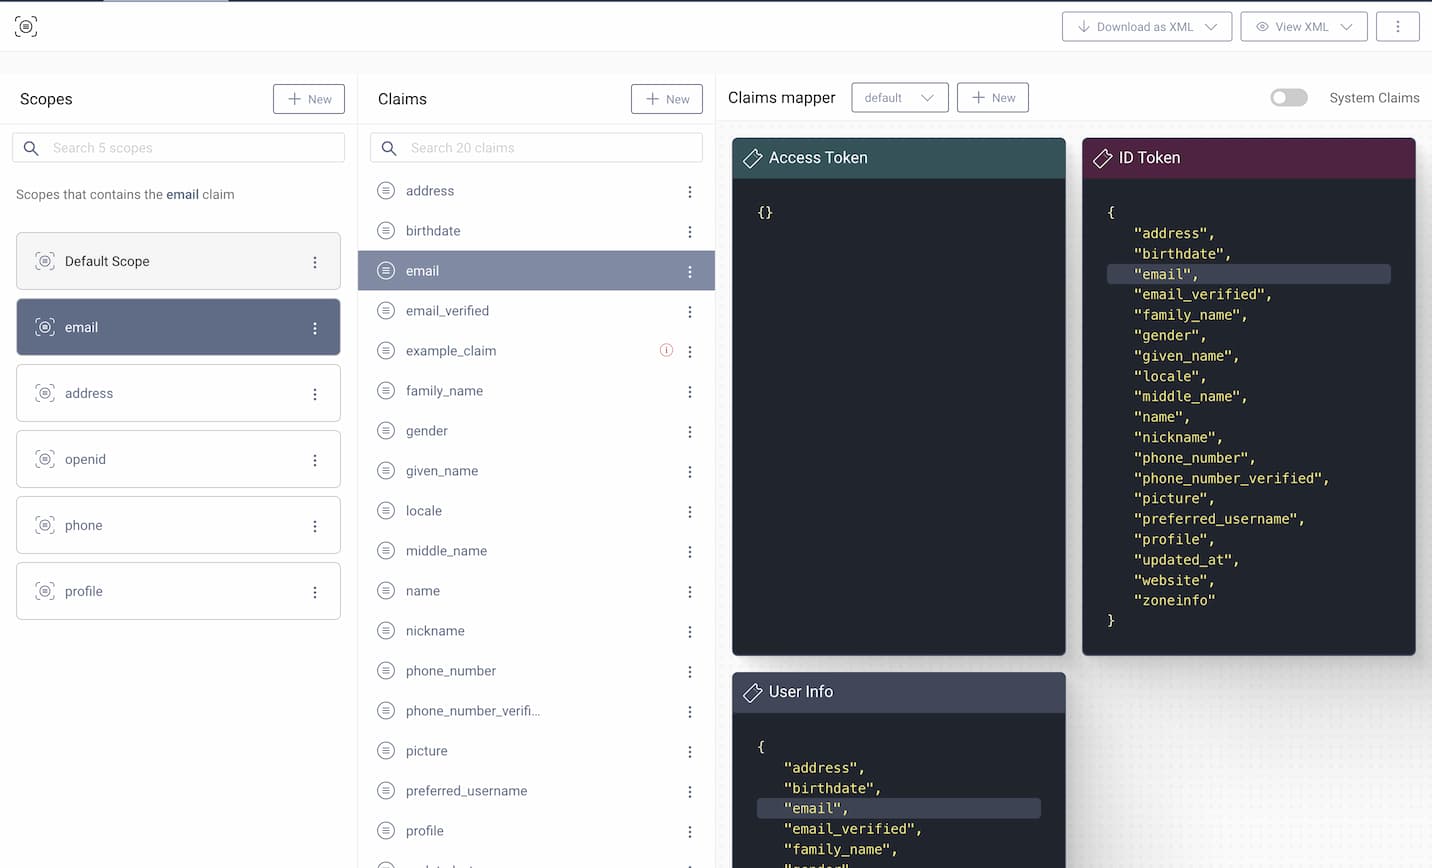The image size is (1432, 868).
Task: Open the more options kebab menu in top bar
Action: [1397, 27]
